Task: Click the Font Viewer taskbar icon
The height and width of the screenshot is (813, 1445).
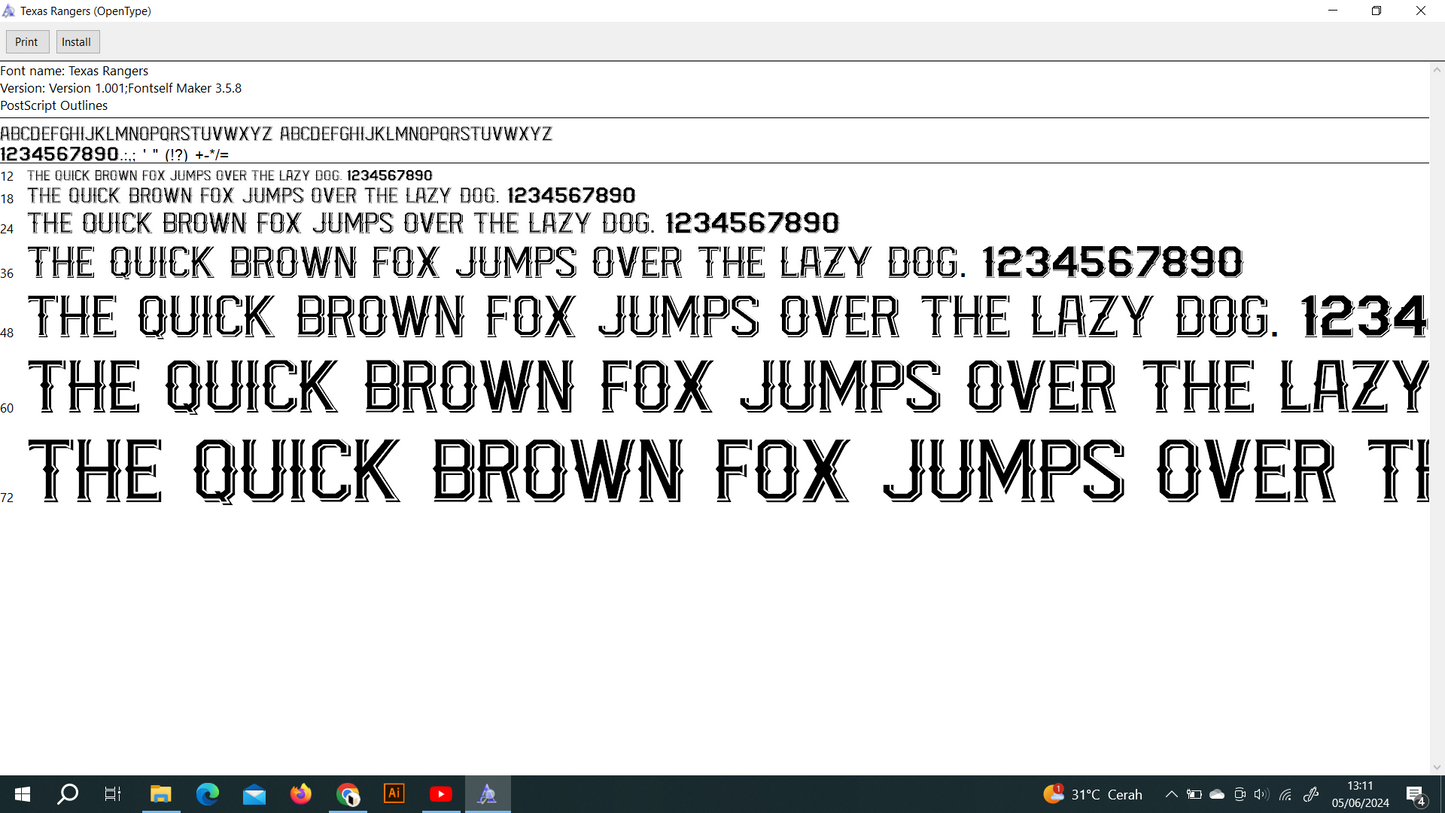Action: (487, 794)
